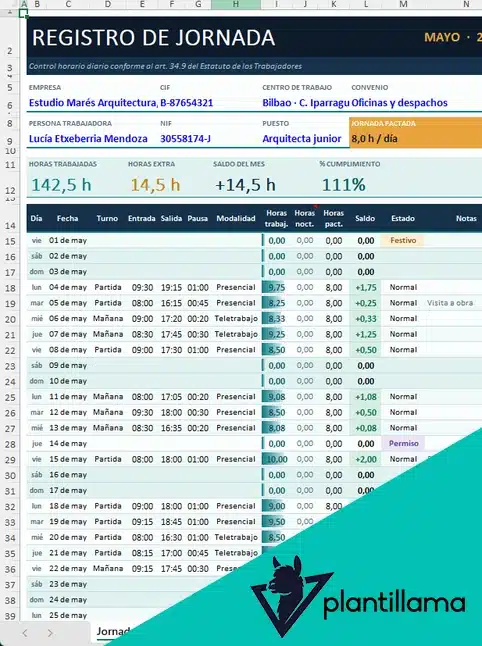Click the Select All corner triangle
This screenshot has width=482, height=646.
10,4
